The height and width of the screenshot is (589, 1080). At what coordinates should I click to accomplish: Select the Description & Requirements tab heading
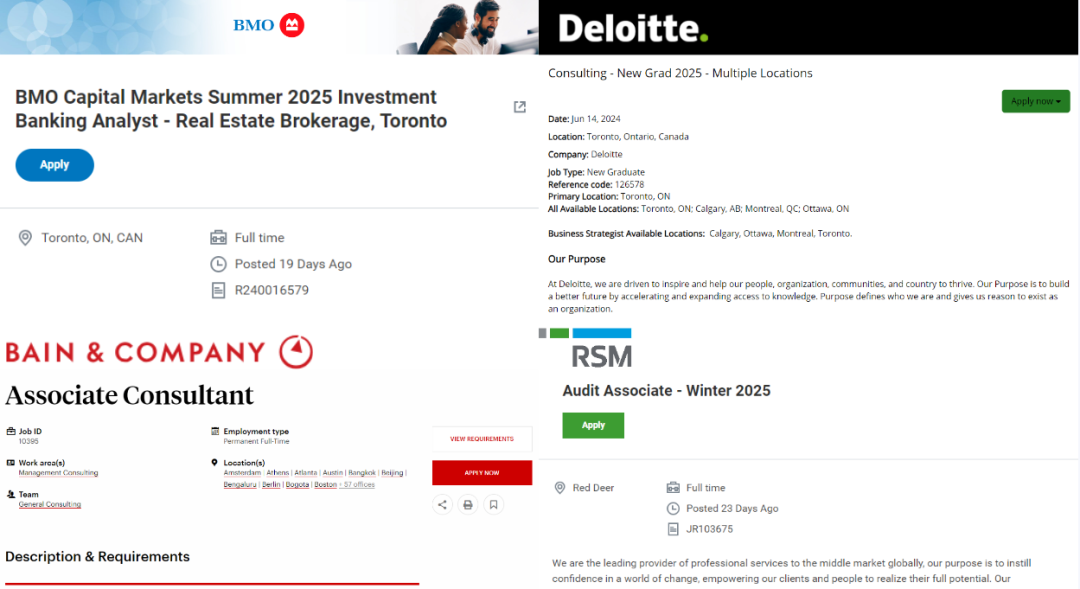97,557
